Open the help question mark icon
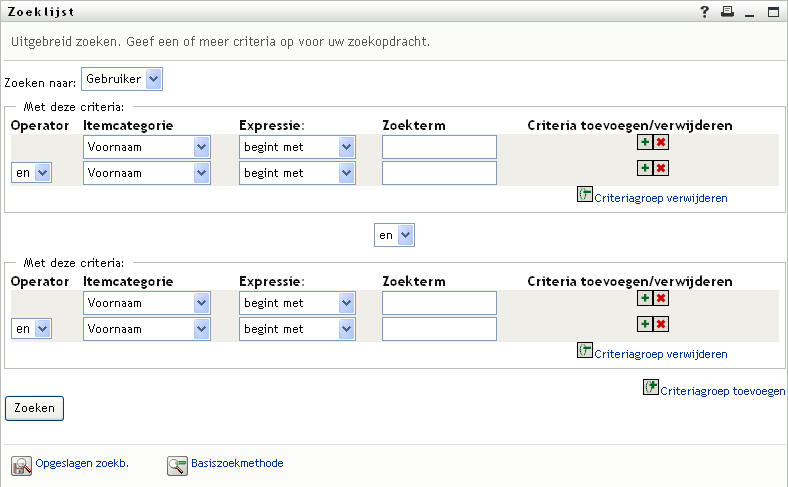 click(x=705, y=12)
